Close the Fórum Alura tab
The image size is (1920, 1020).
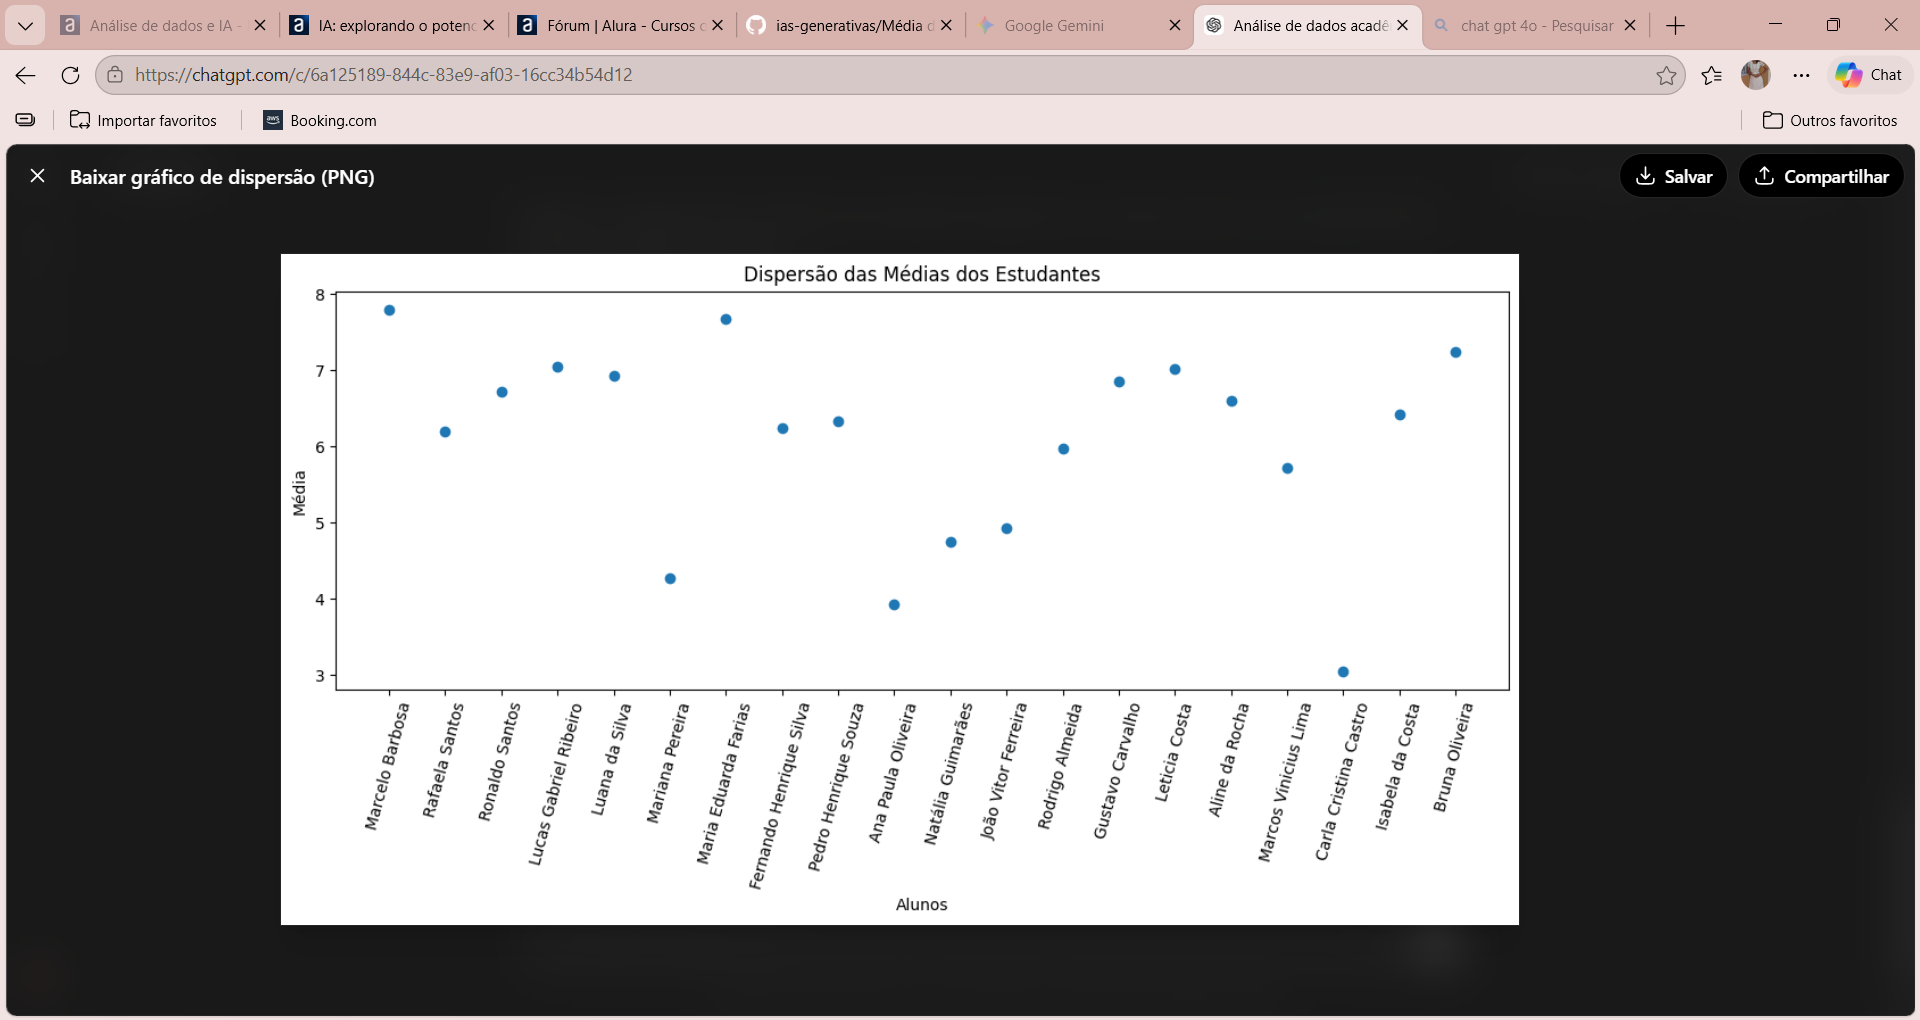pos(717,26)
